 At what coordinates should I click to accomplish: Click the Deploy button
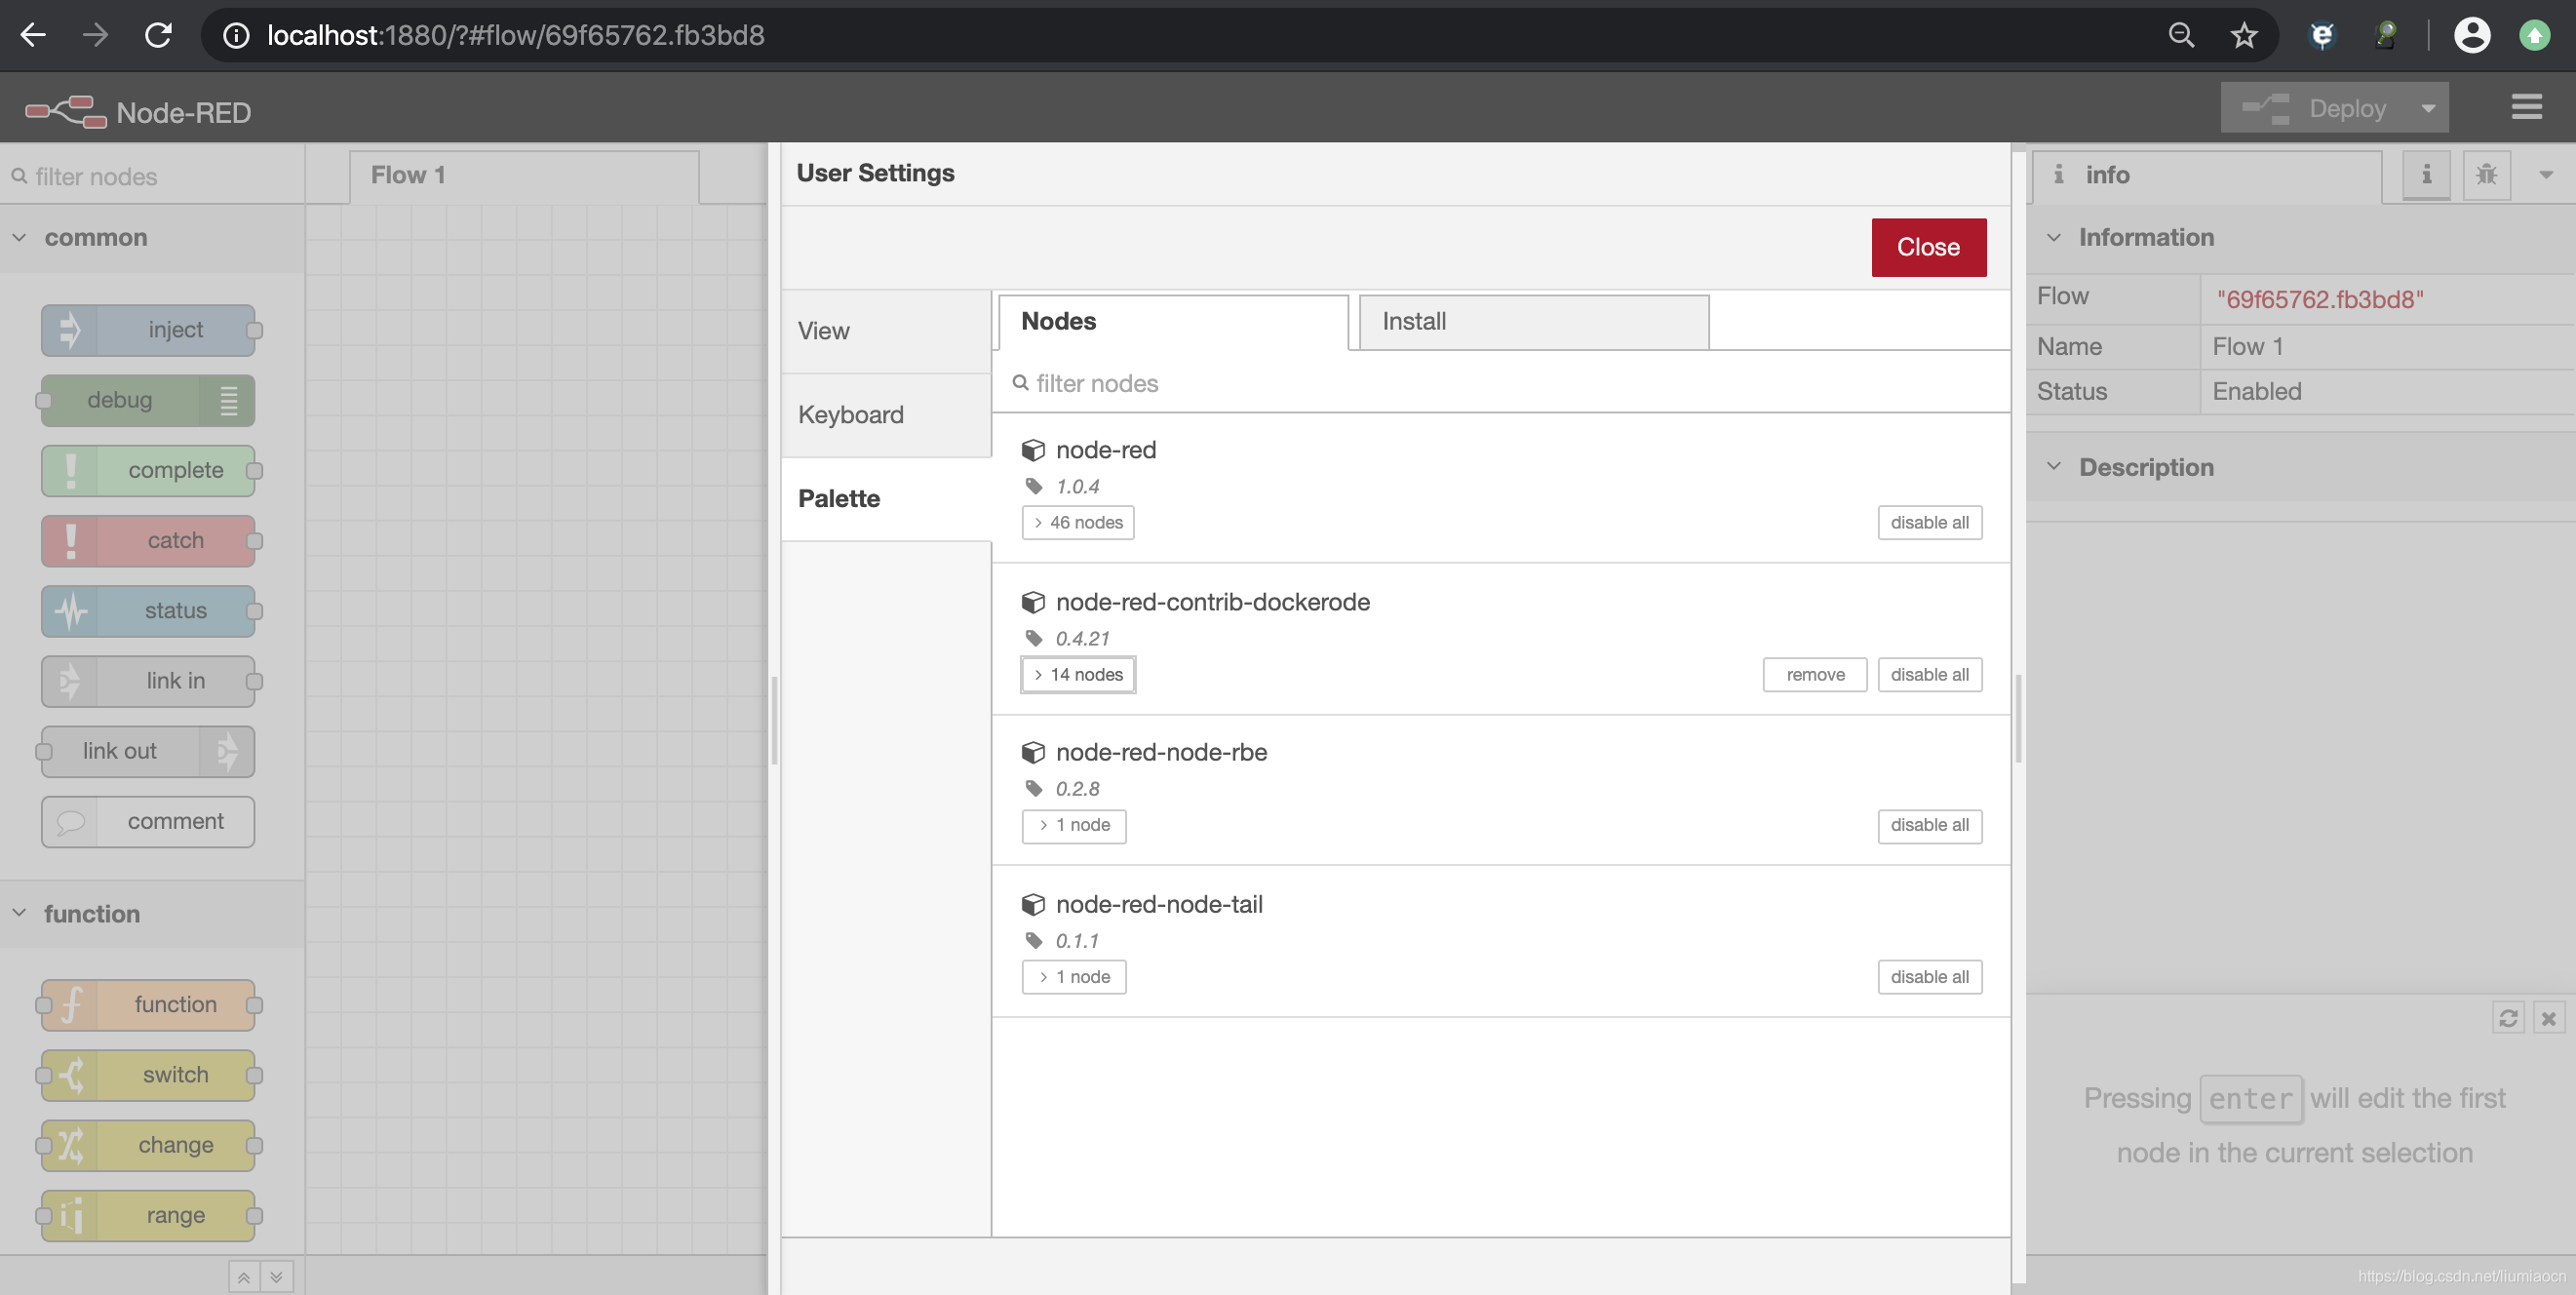(2315, 108)
